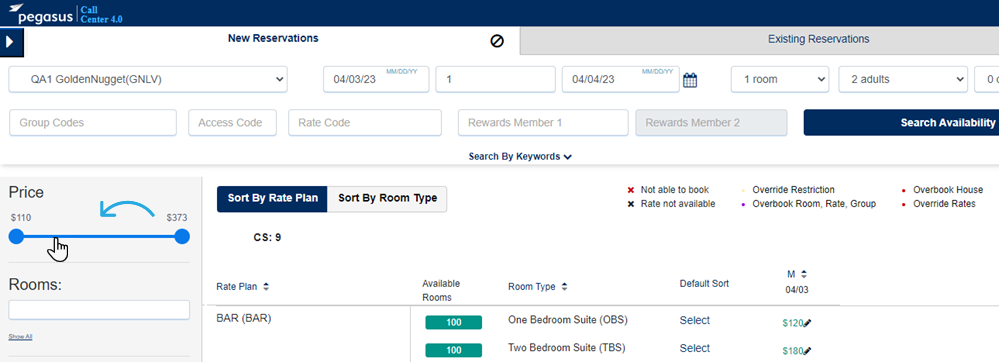Click 100 available rooms badge for TBS
The width and height of the screenshot is (999, 362).
point(454,351)
